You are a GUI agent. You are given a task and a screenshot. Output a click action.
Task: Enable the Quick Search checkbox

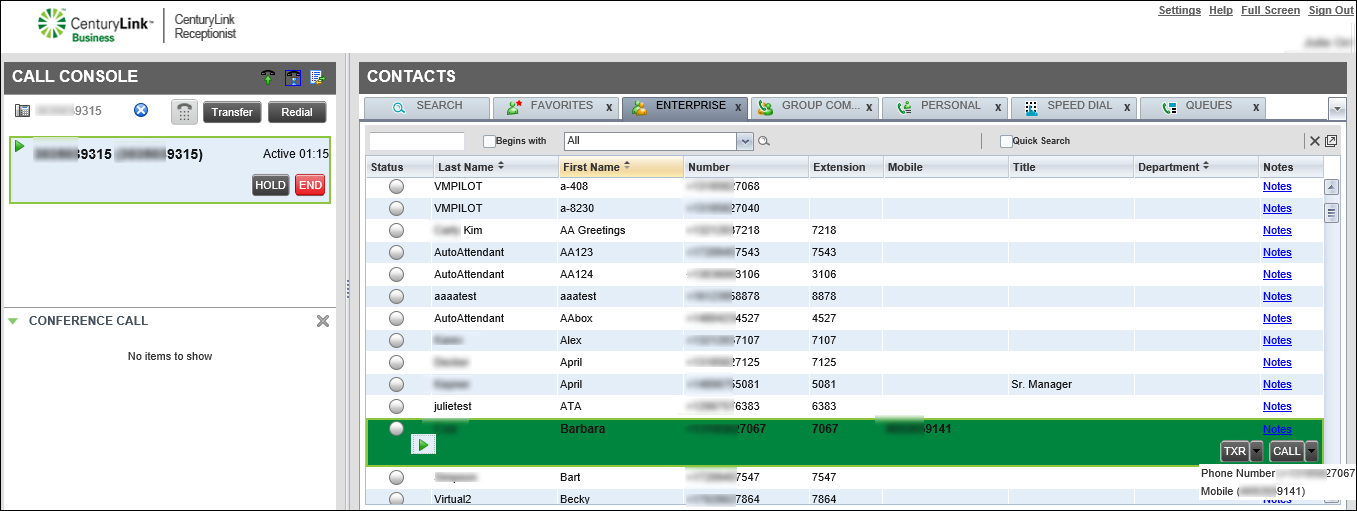tap(1006, 141)
